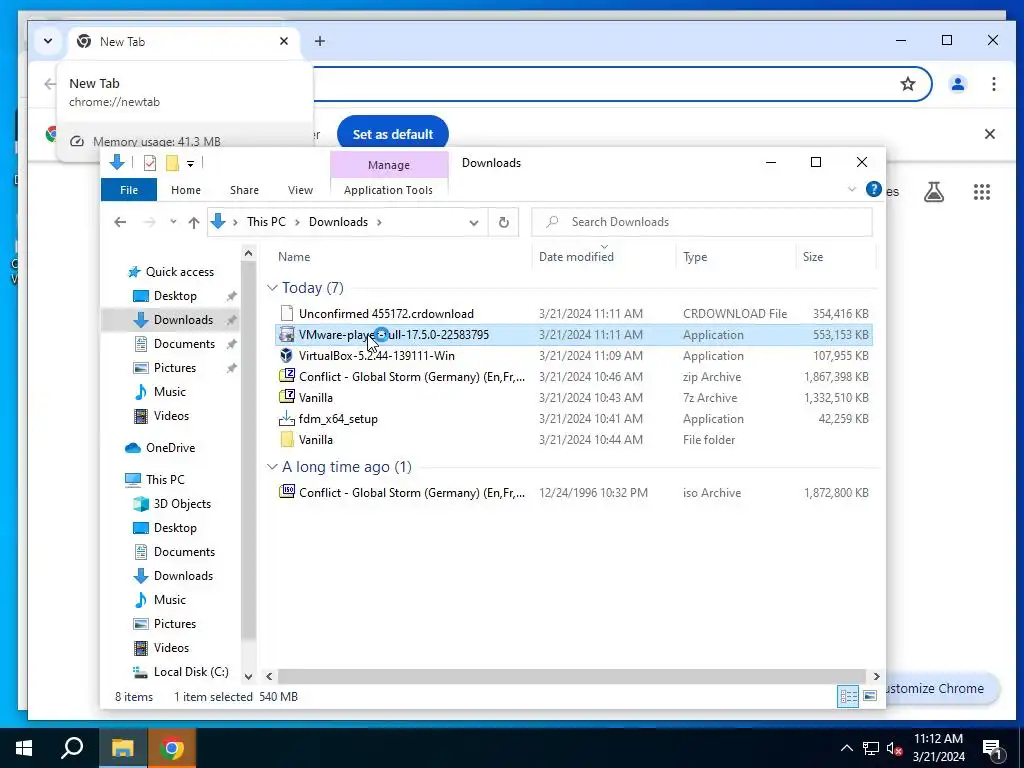Open pinned Pictures under Quick access
The height and width of the screenshot is (768, 1024).
(x=174, y=368)
